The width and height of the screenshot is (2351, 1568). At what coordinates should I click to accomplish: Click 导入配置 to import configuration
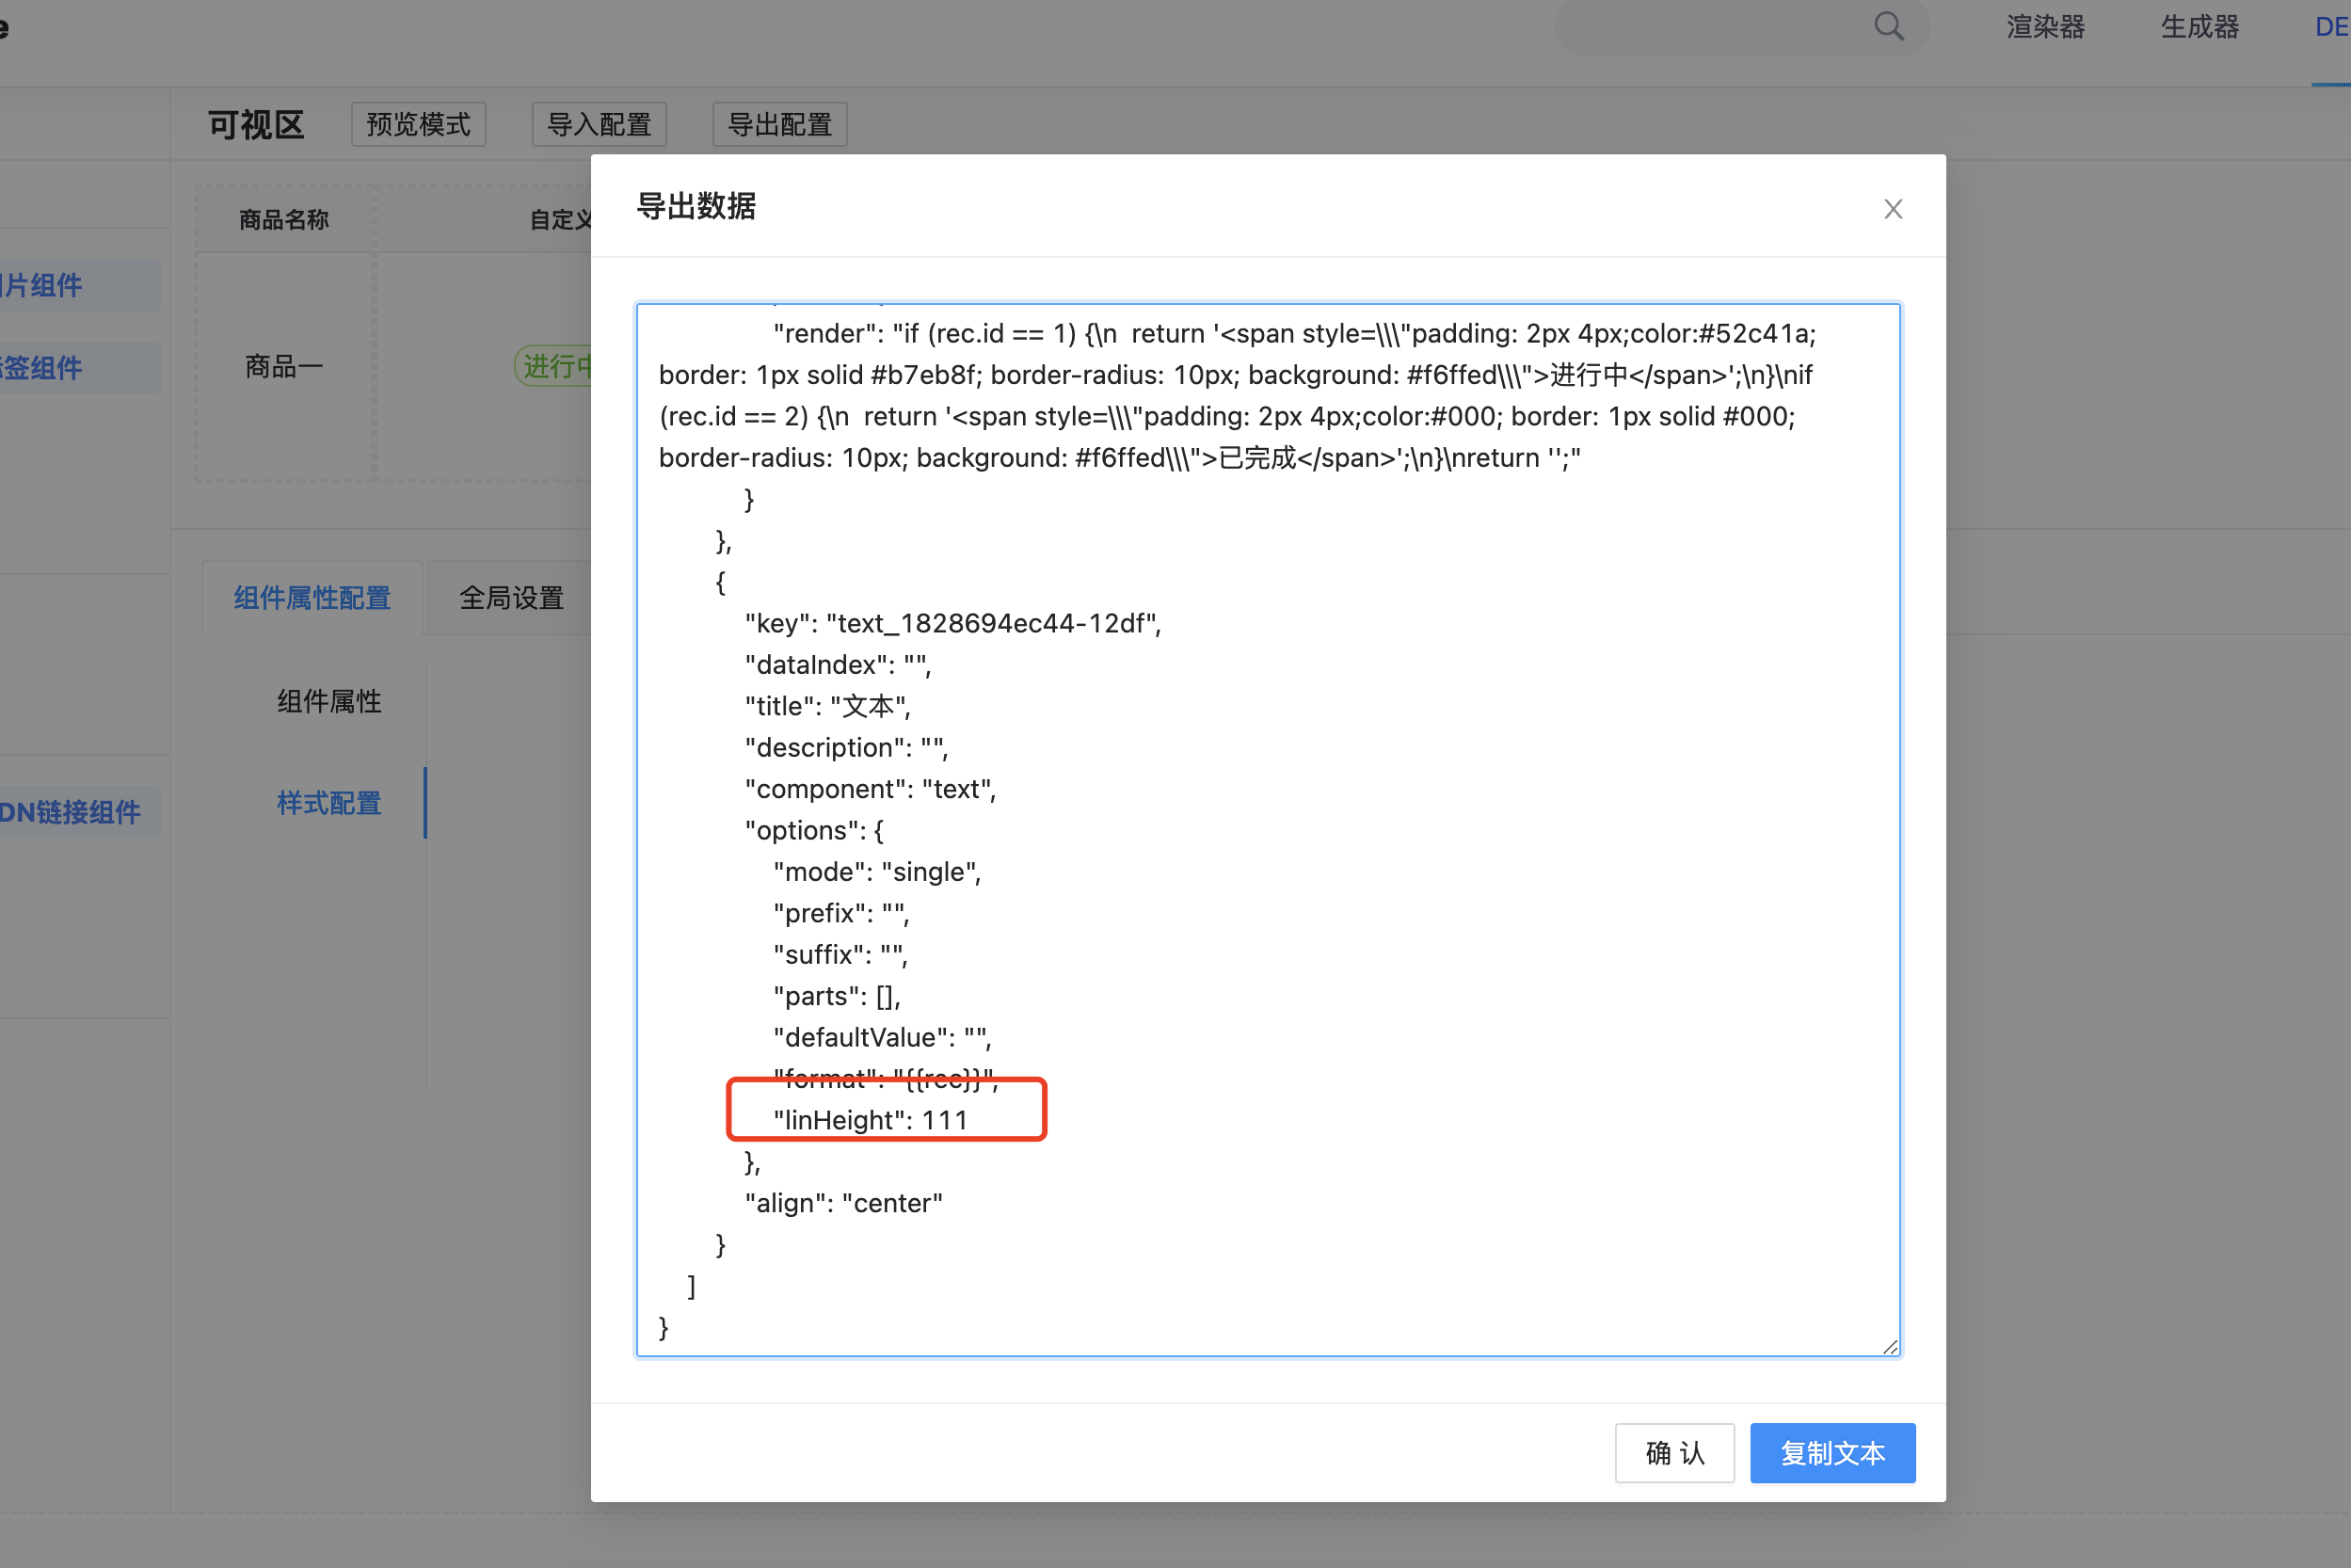(x=598, y=124)
